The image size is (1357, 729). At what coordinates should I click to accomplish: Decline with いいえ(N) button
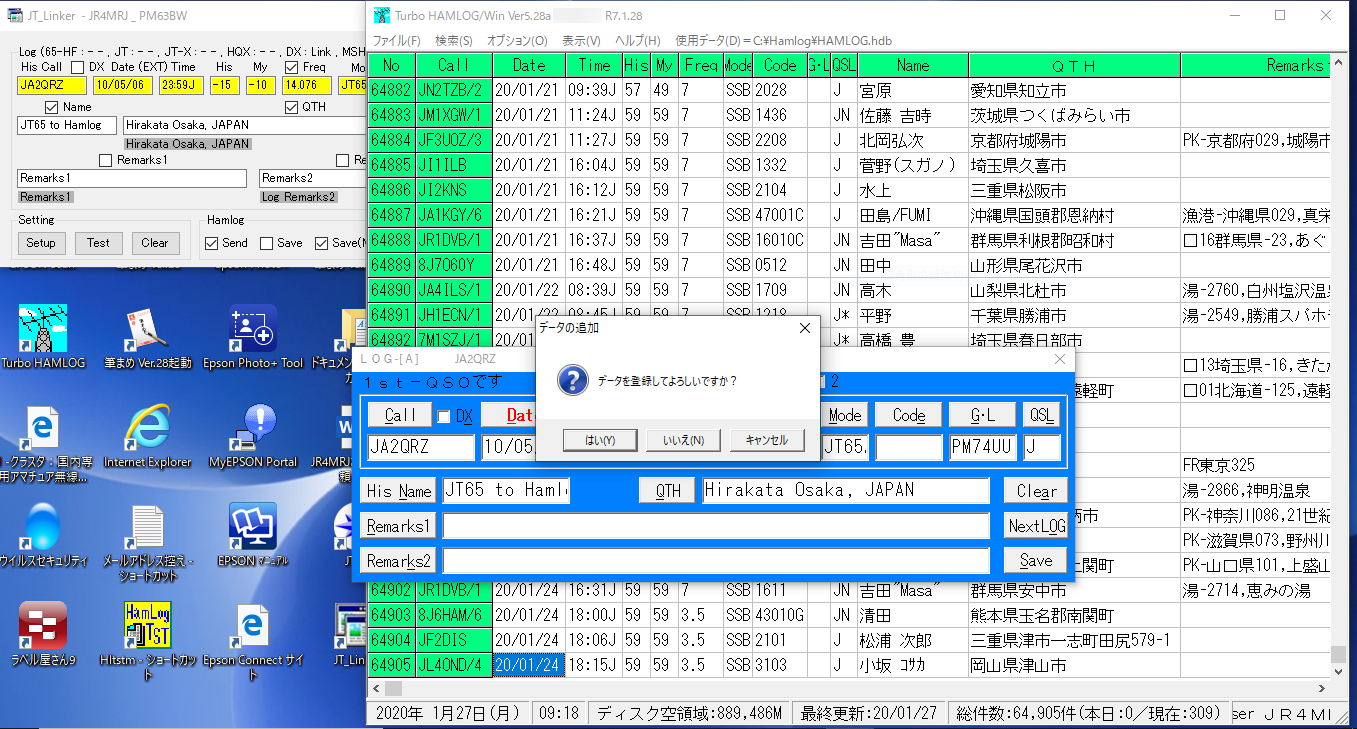683,440
